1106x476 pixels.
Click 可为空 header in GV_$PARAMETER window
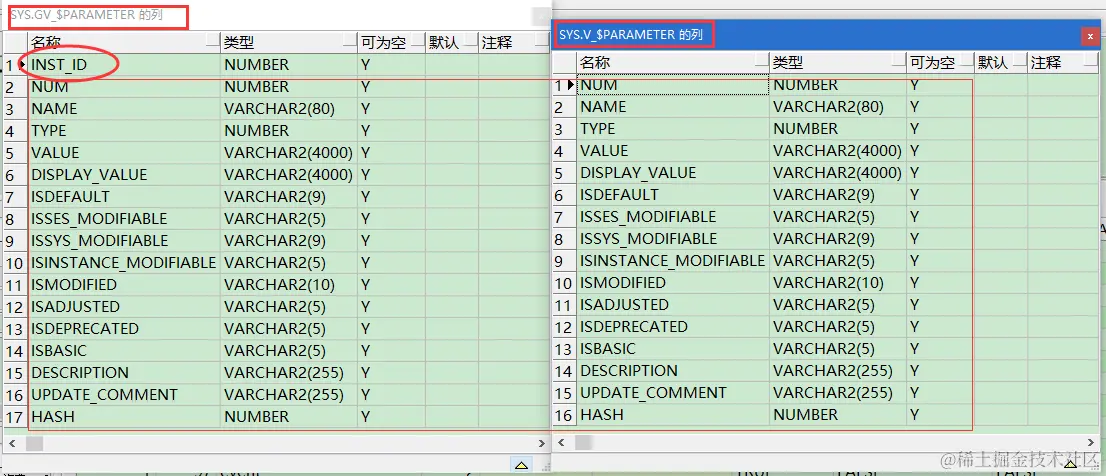point(391,42)
